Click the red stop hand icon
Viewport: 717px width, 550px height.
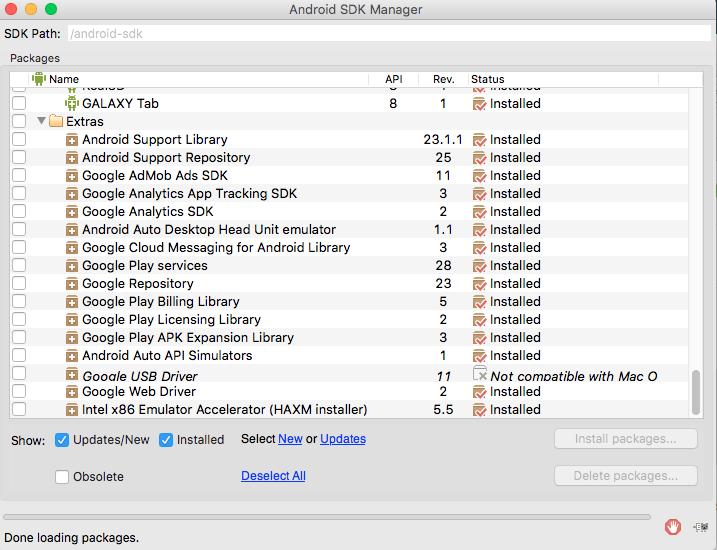tap(675, 526)
